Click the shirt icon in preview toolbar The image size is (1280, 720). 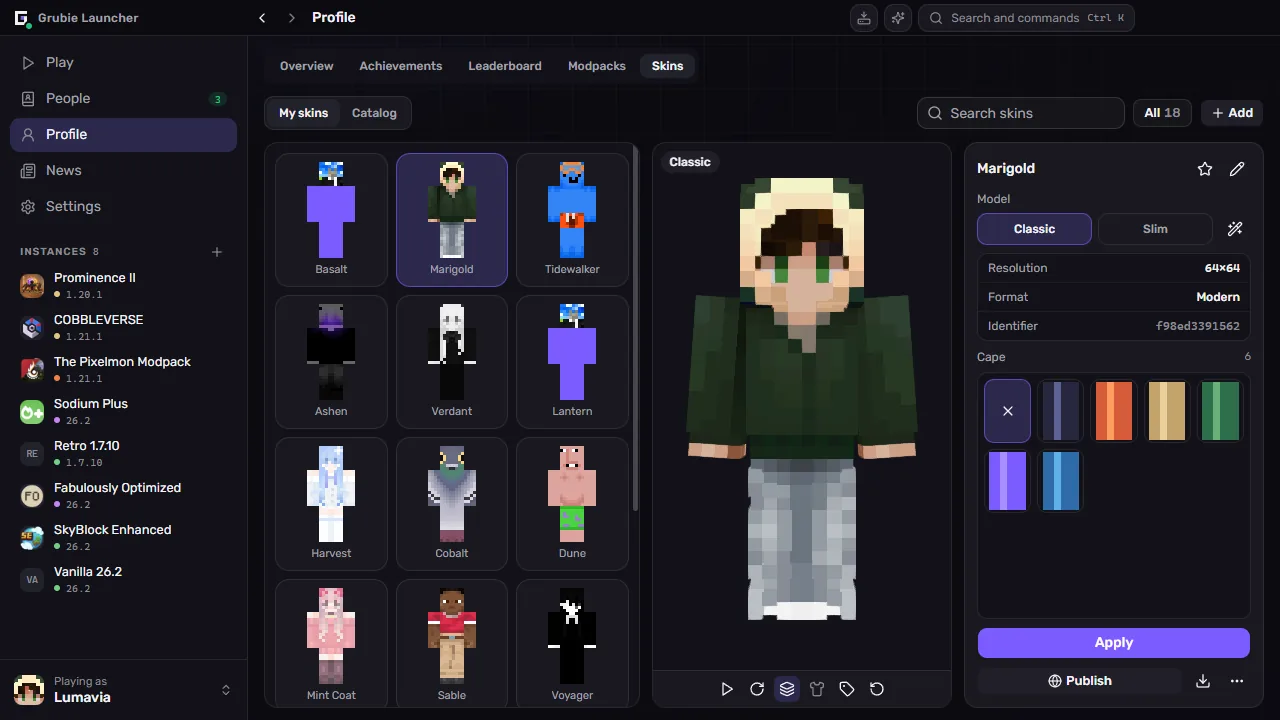coord(817,689)
